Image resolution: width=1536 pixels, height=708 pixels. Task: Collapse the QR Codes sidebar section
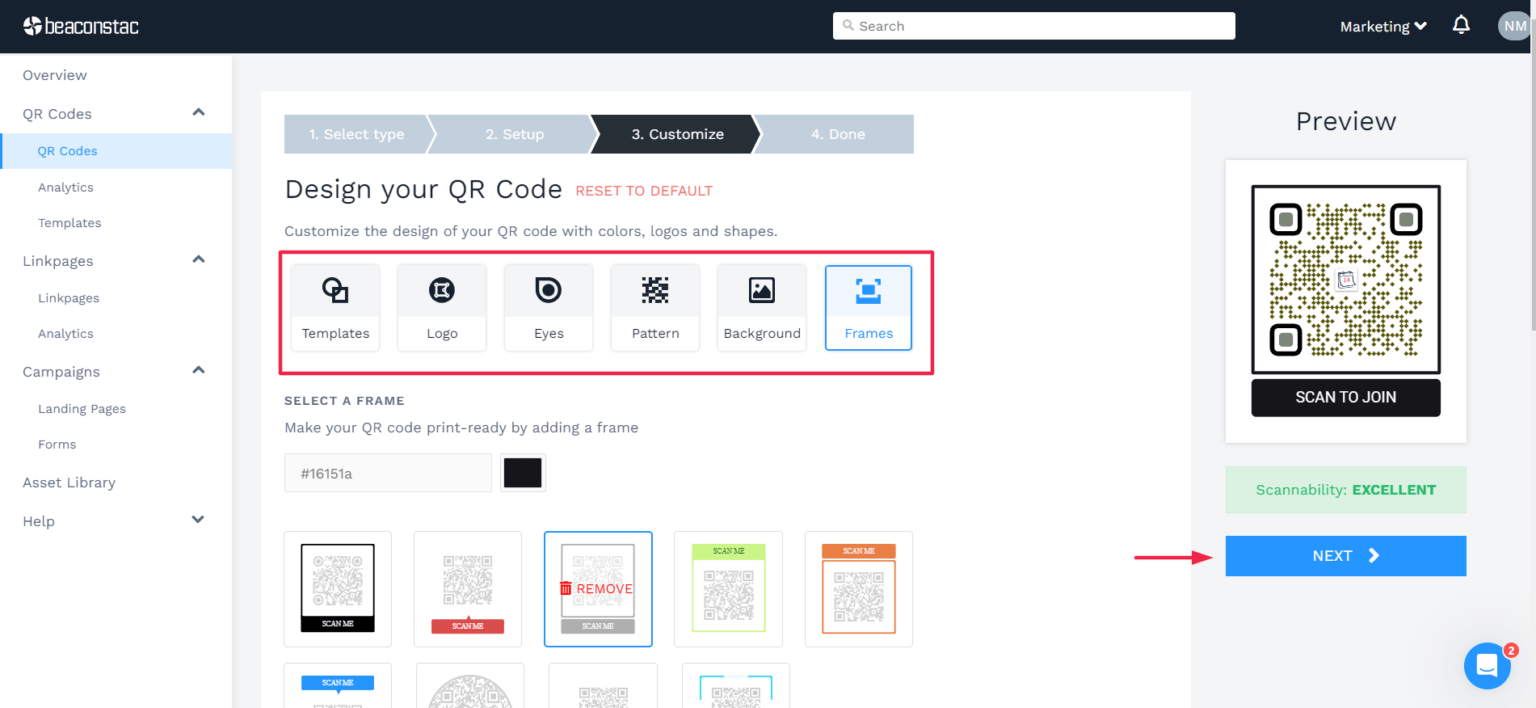pyautogui.click(x=198, y=113)
